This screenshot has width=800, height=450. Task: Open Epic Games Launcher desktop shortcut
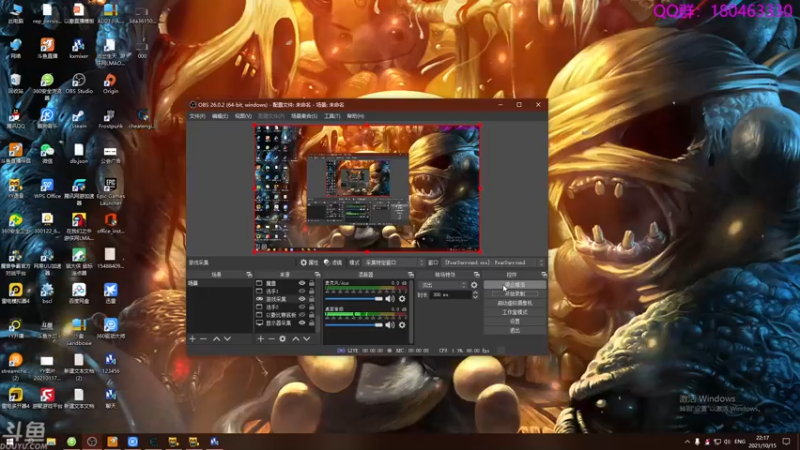[110, 192]
